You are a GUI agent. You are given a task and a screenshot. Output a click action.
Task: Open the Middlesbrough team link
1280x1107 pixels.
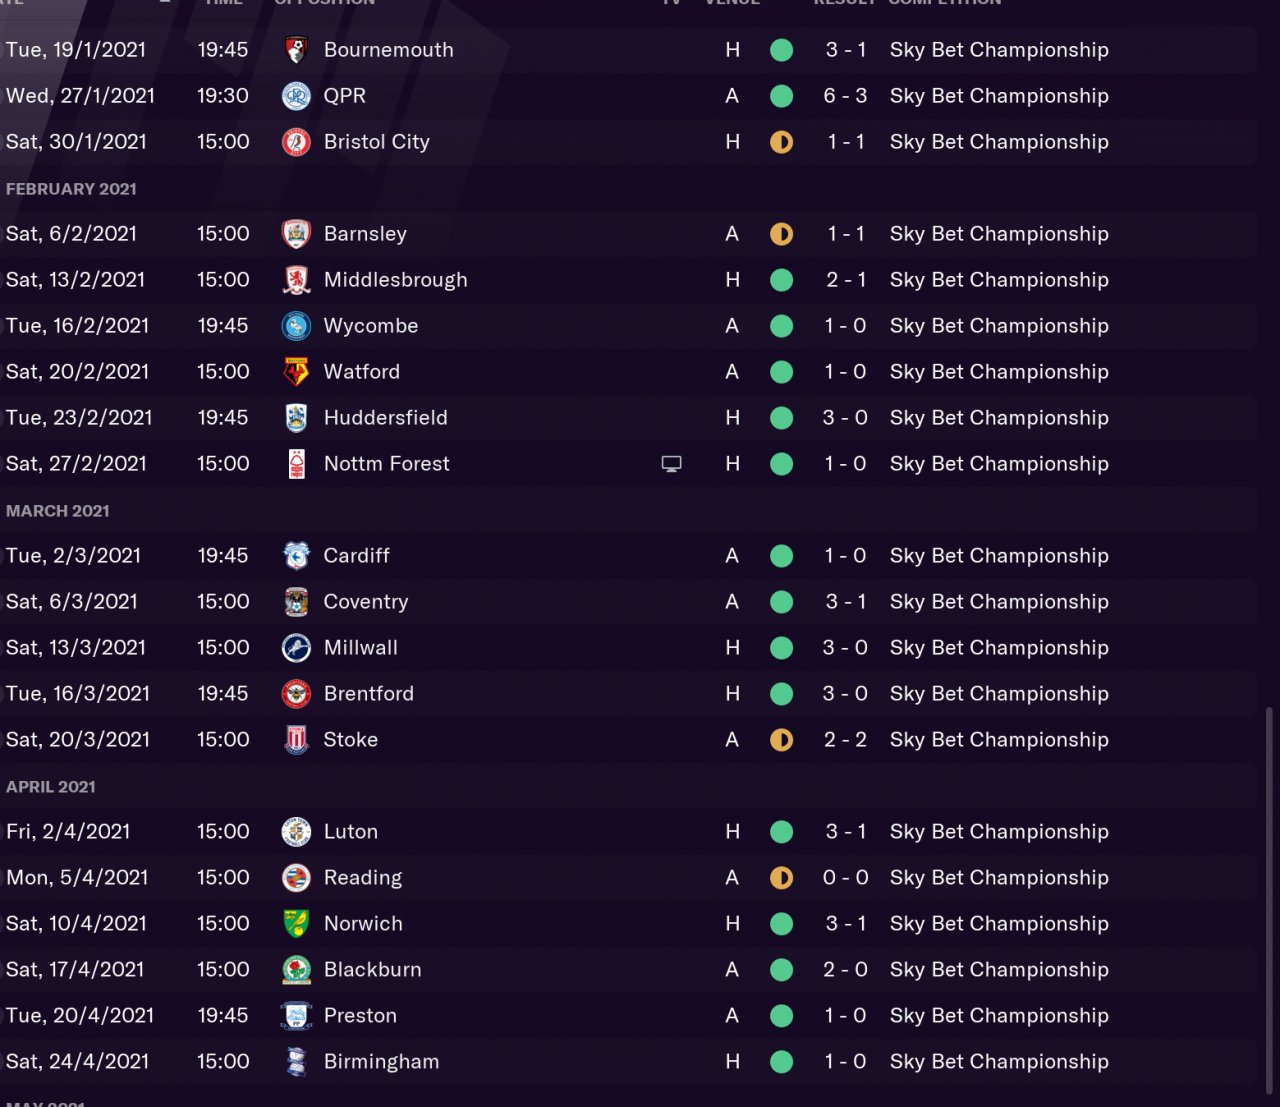click(x=395, y=280)
